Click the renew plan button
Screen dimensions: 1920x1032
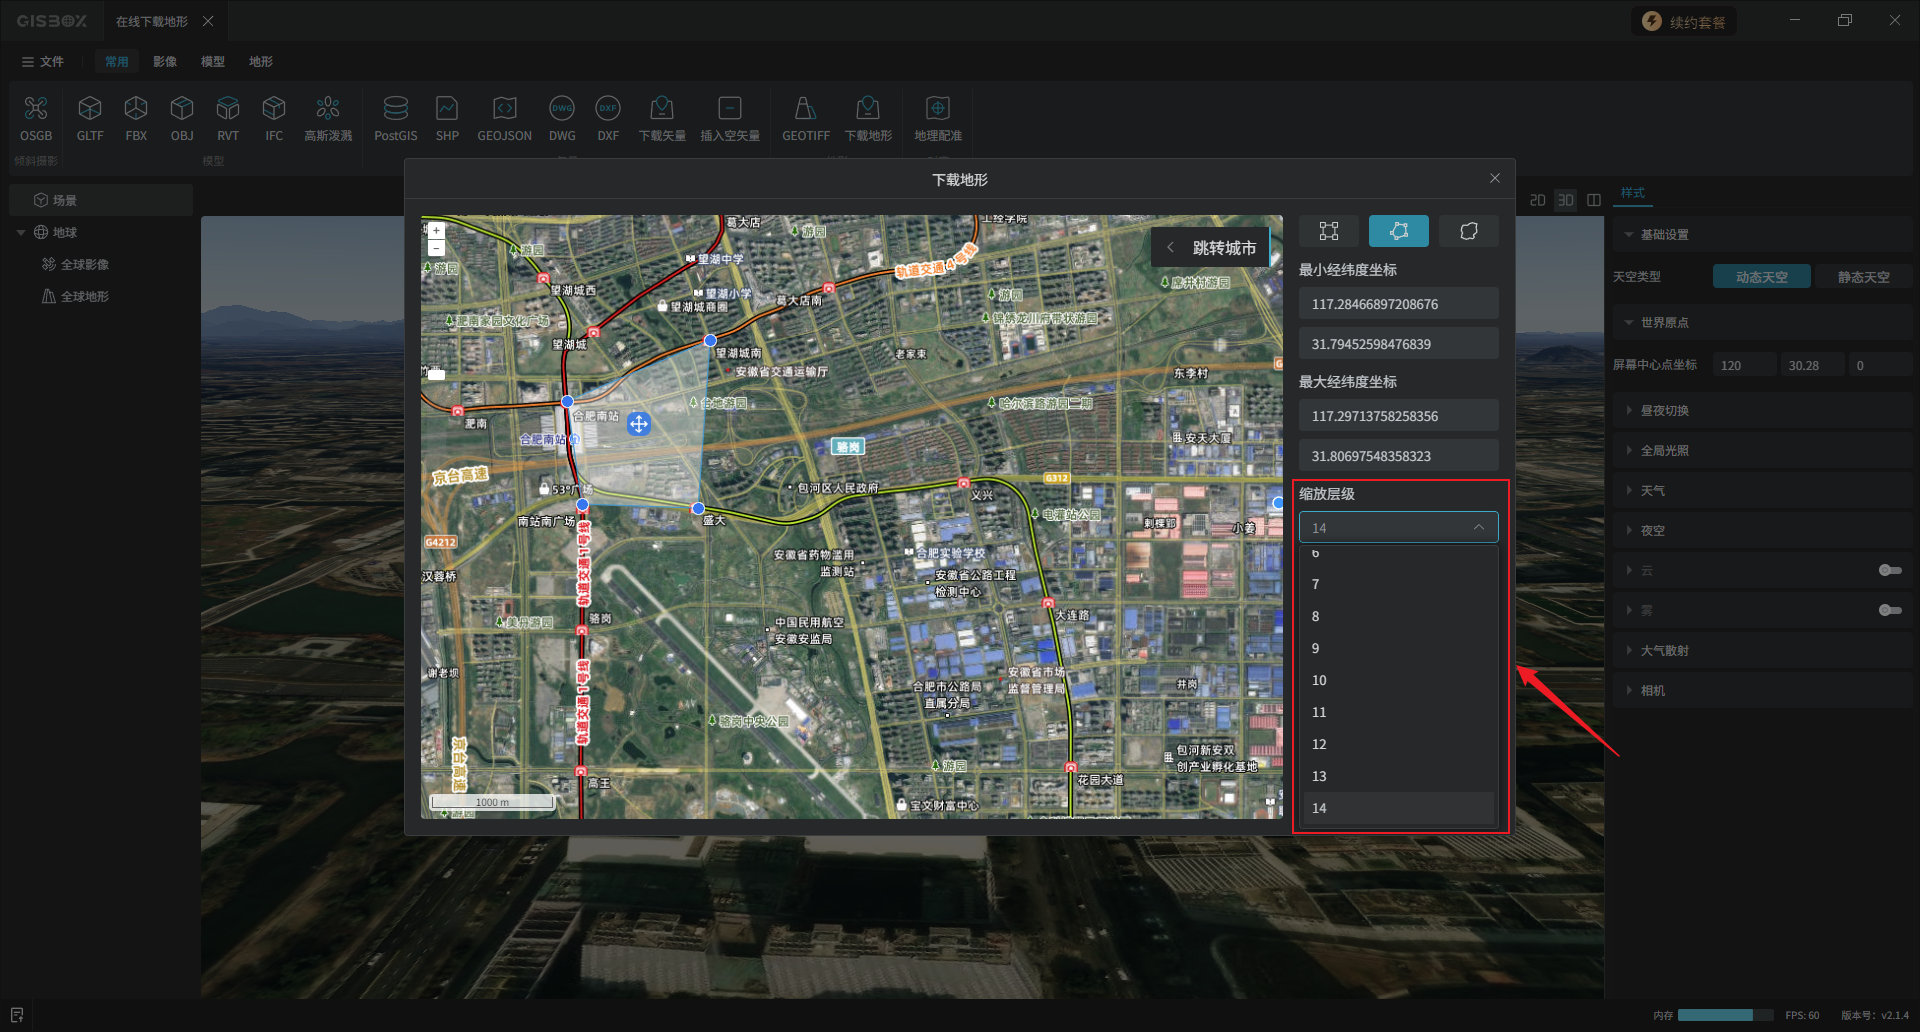1685,22
